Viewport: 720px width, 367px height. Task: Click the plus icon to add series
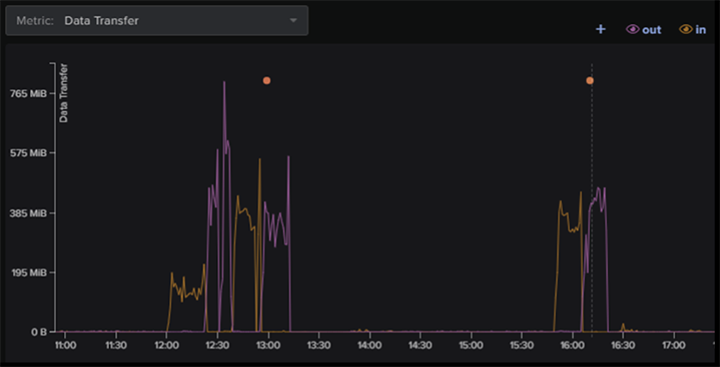tap(601, 29)
